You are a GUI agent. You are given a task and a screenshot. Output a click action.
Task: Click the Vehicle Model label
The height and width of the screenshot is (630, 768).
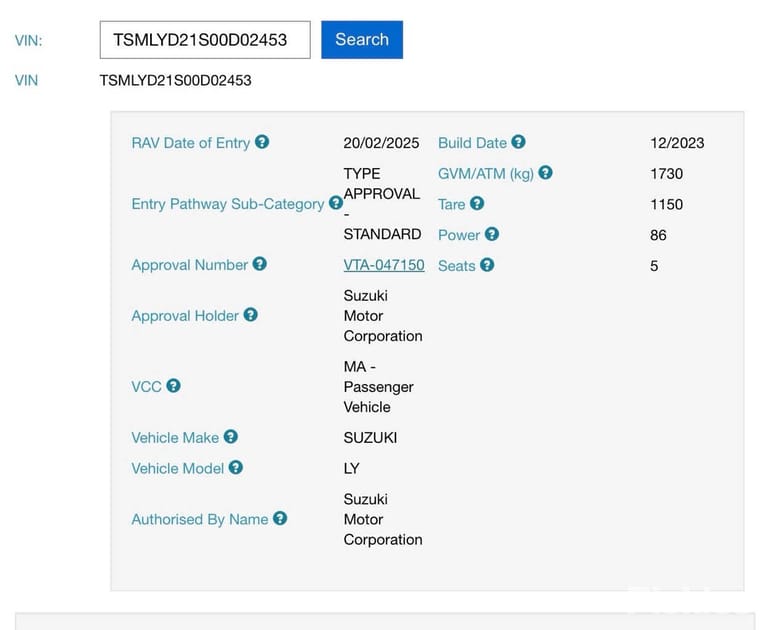coord(177,469)
